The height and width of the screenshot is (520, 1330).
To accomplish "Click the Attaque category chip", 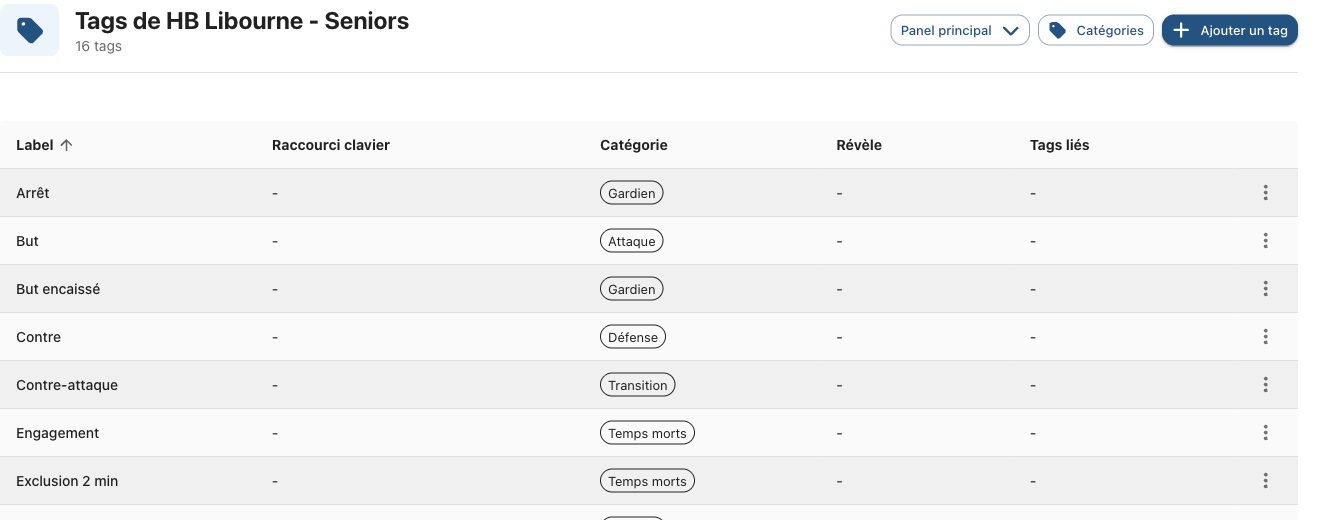I will [x=632, y=241].
